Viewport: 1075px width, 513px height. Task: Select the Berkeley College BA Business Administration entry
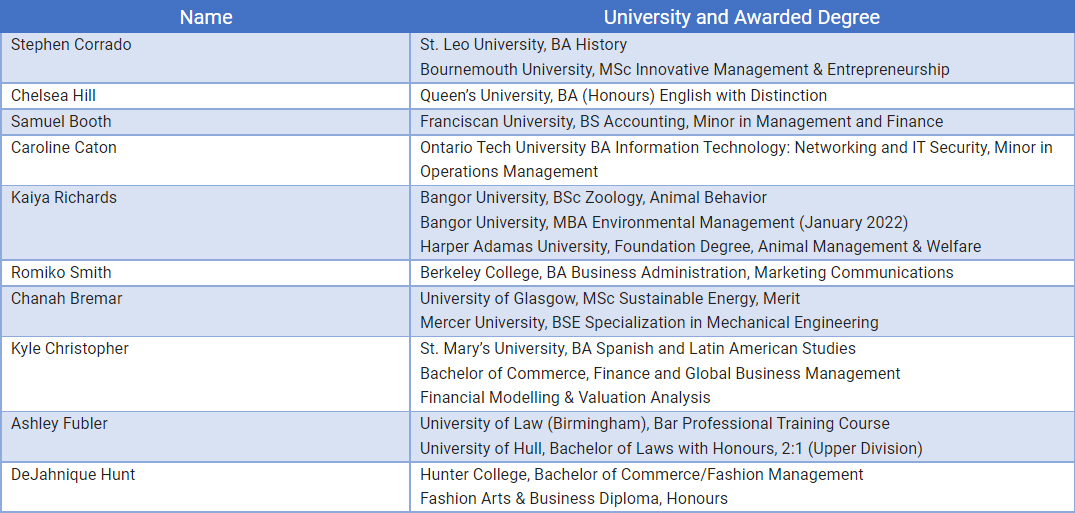[x=686, y=273]
